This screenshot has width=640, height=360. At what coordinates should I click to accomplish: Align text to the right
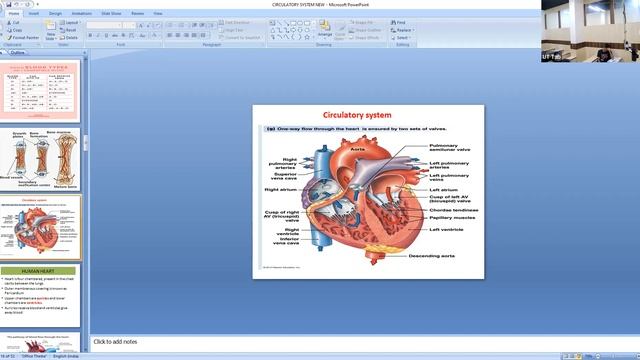(186, 36)
